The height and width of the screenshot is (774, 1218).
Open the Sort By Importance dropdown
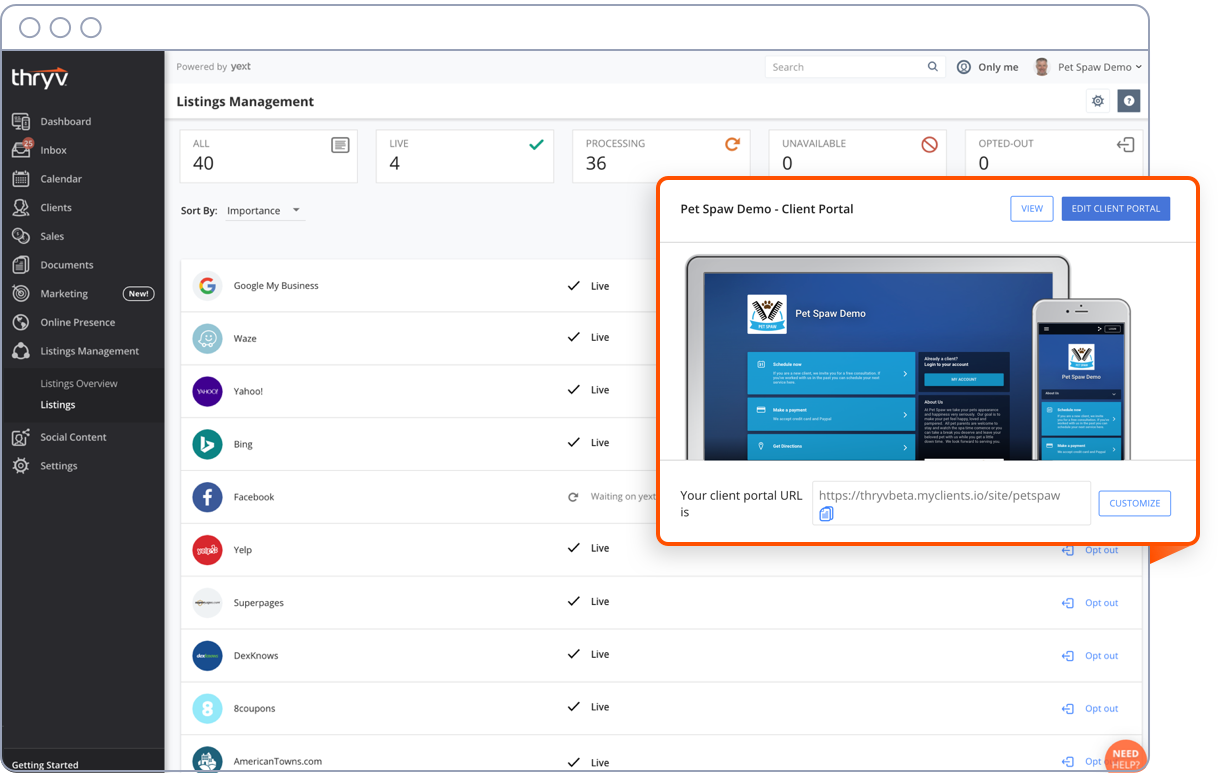[263, 211]
